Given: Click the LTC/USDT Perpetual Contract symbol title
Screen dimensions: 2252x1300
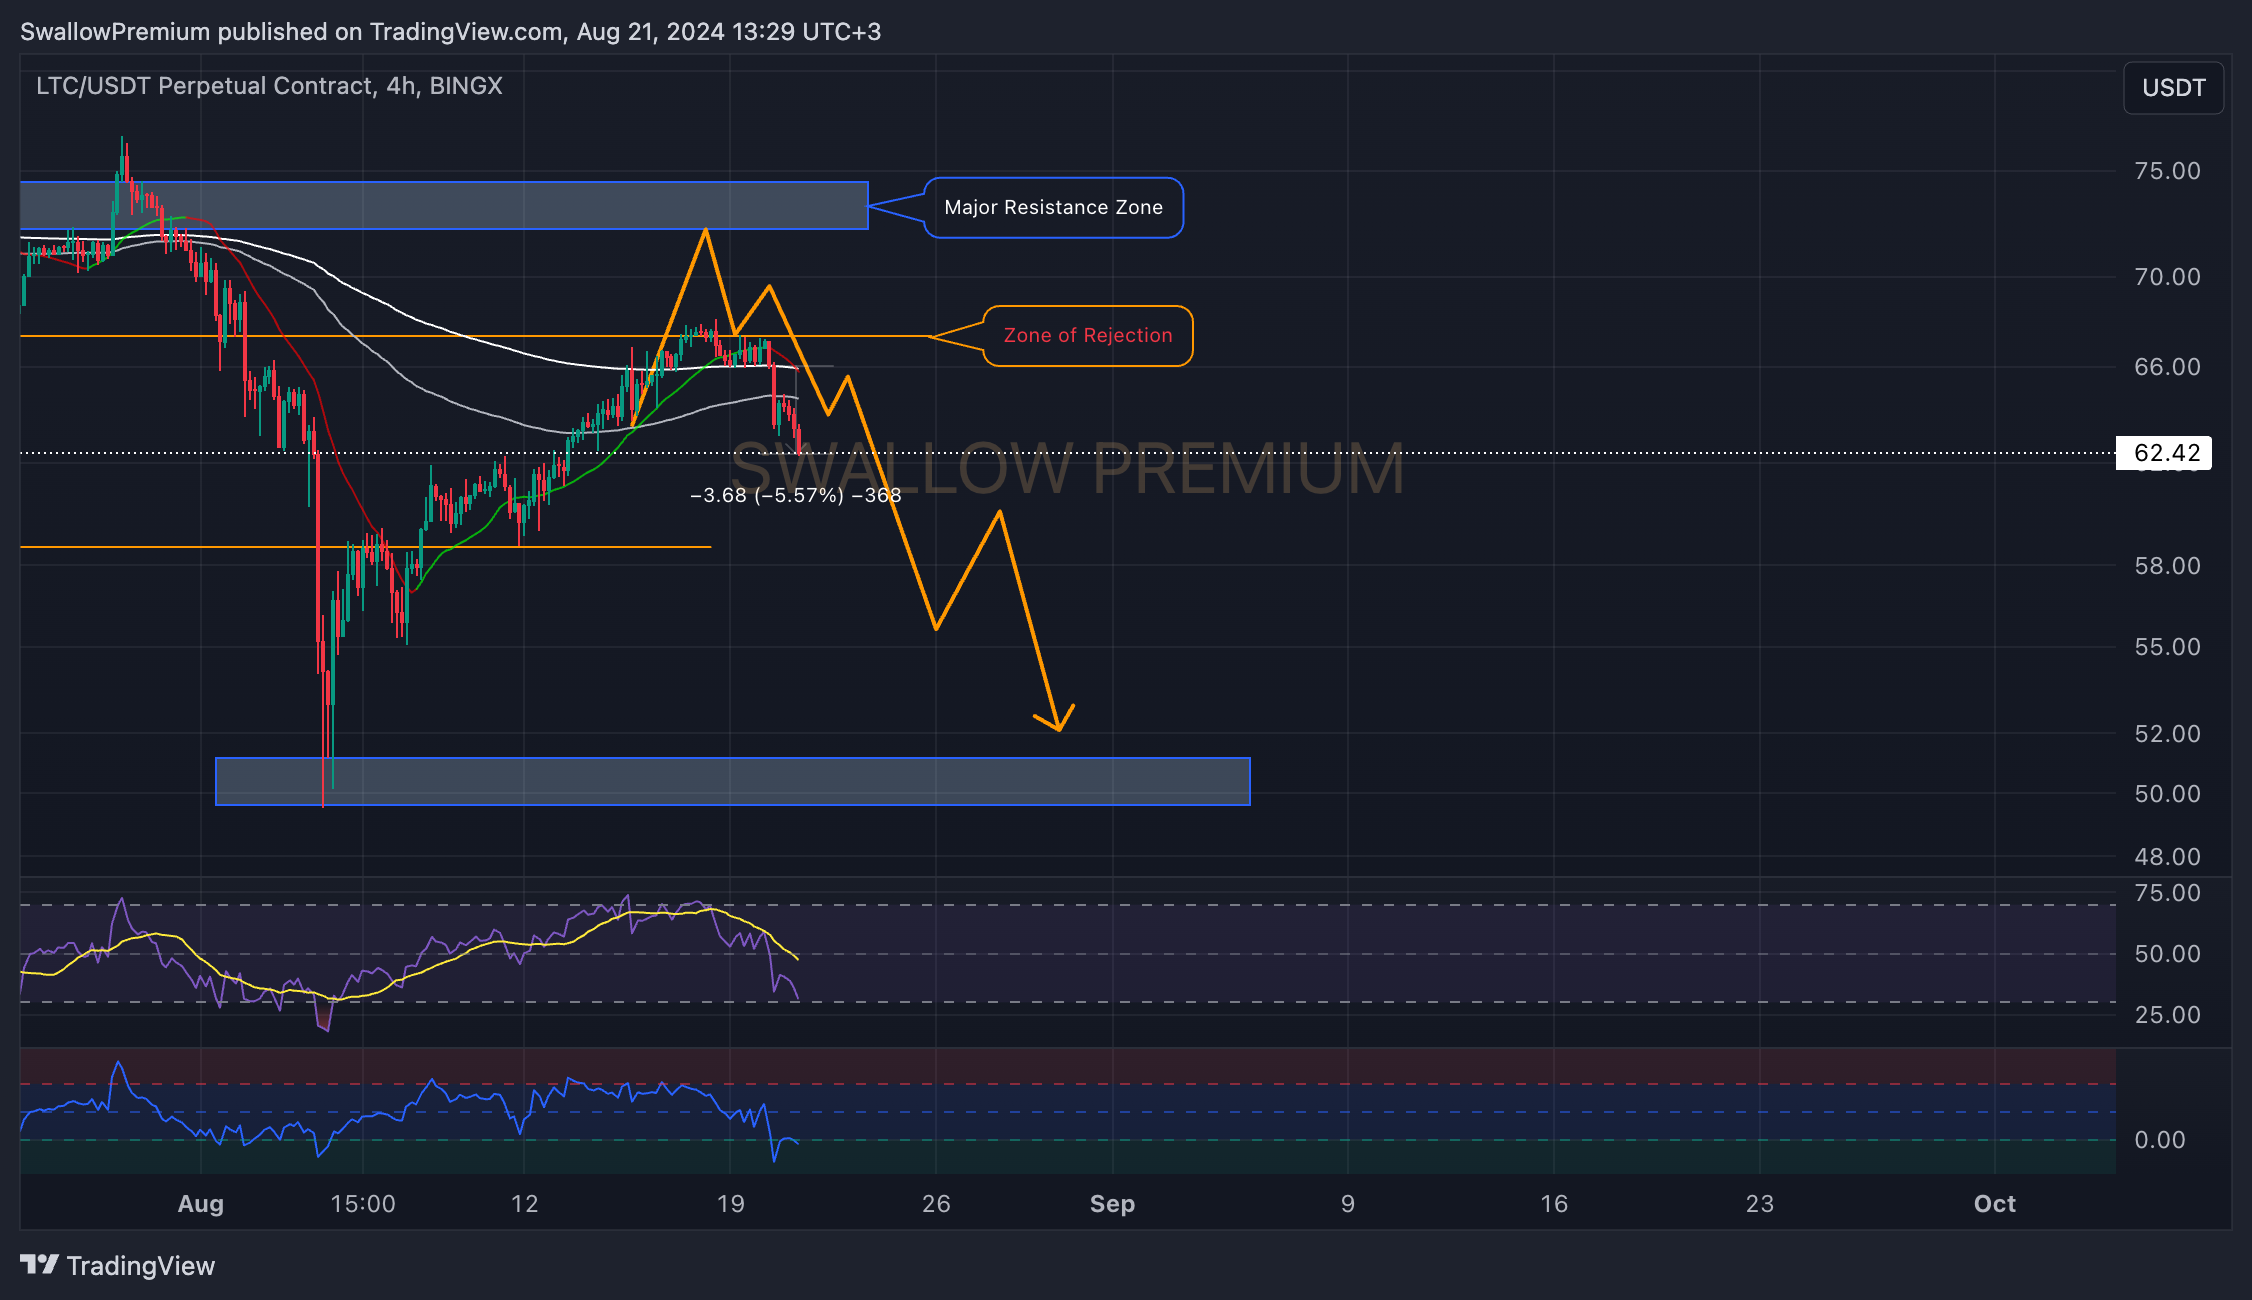Looking at the screenshot, I should click(269, 86).
